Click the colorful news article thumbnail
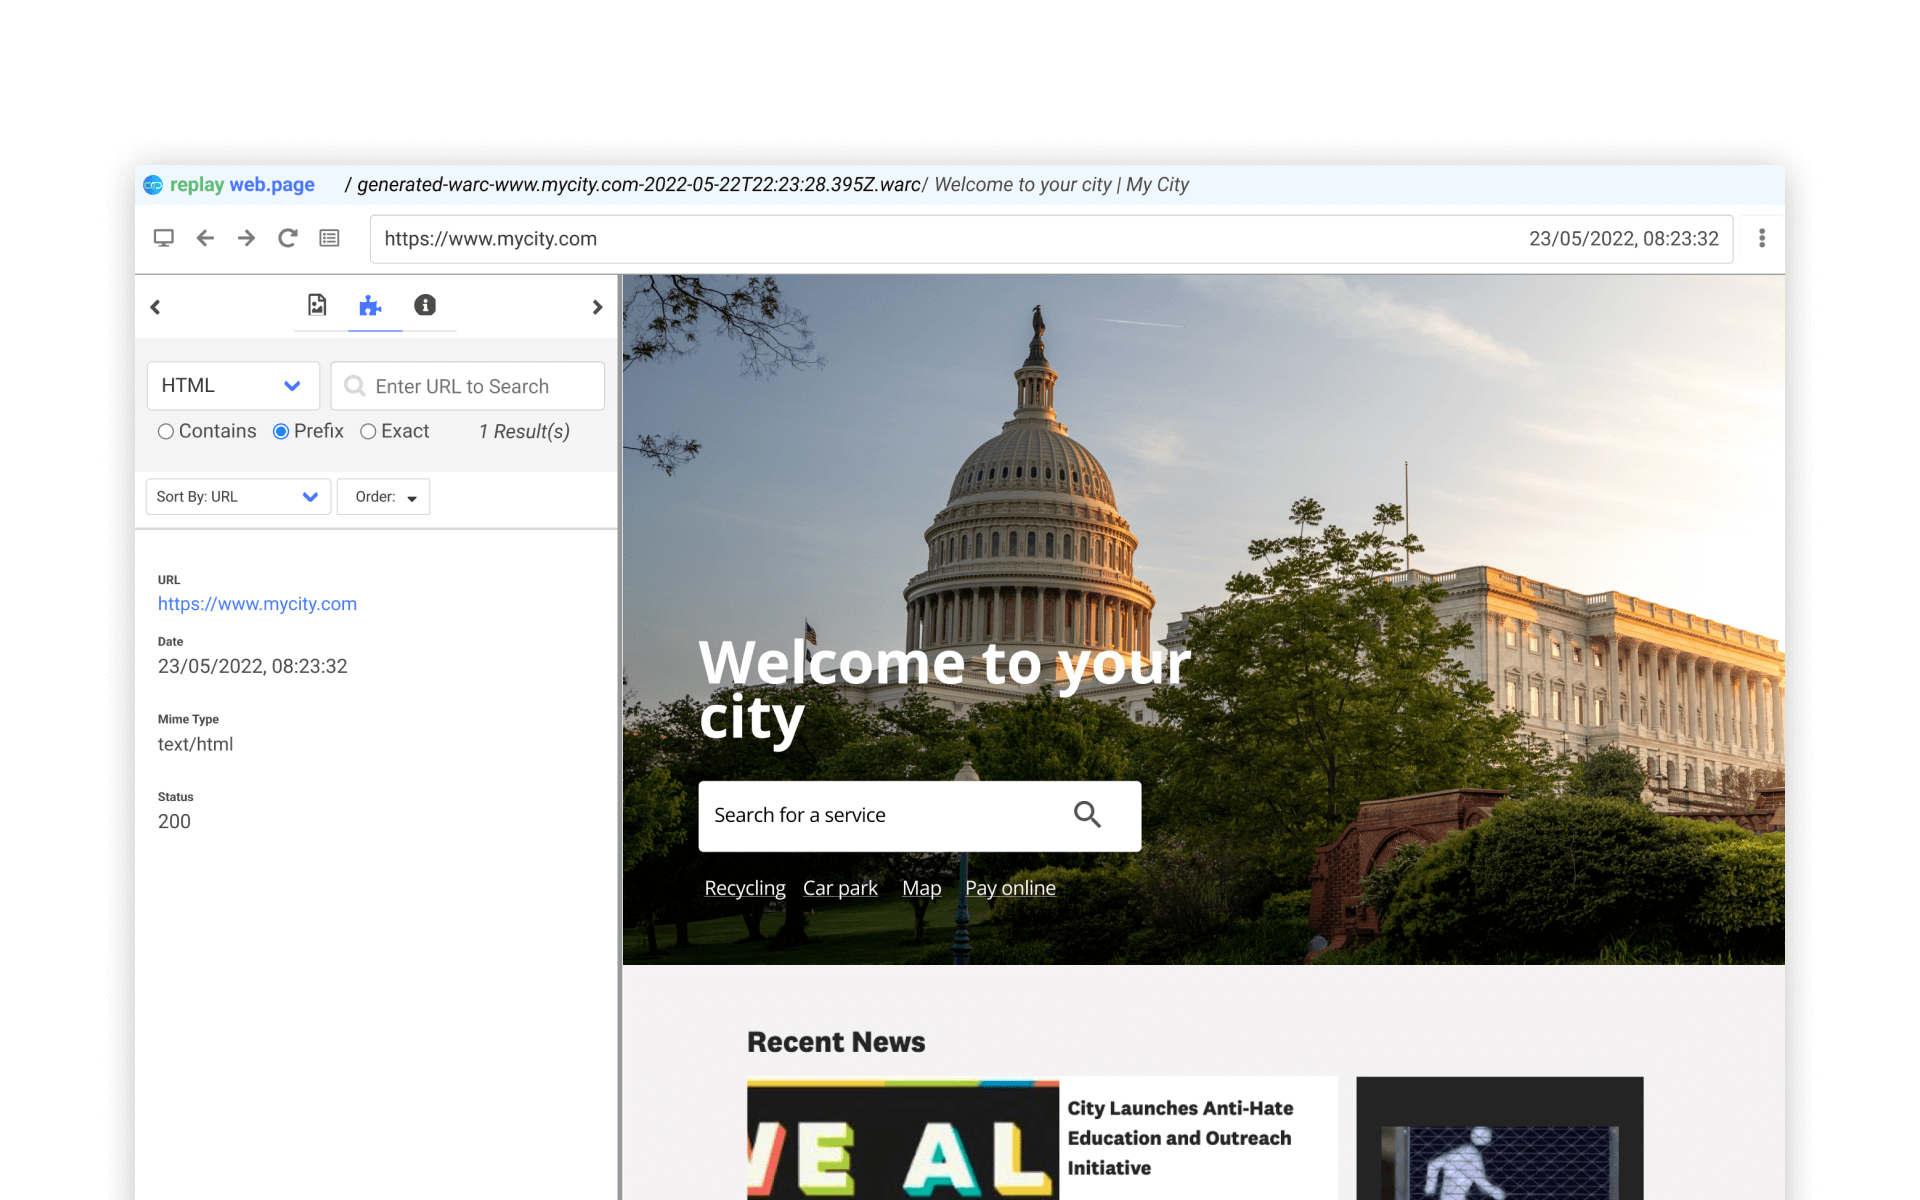 pyautogui.click(x=903, y=1139)
